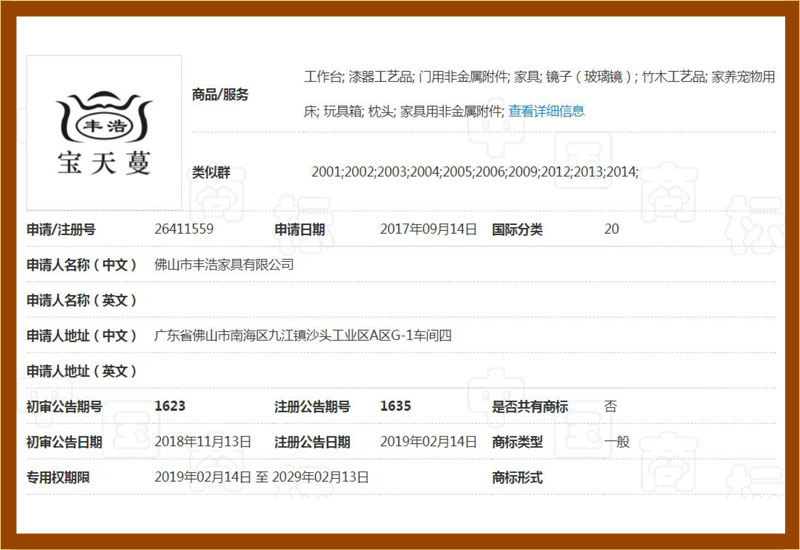Image resolution: width=800 pixels, height=550 pixels.
Task: Click the 专用权期限 label
Action: click(58, 478)
